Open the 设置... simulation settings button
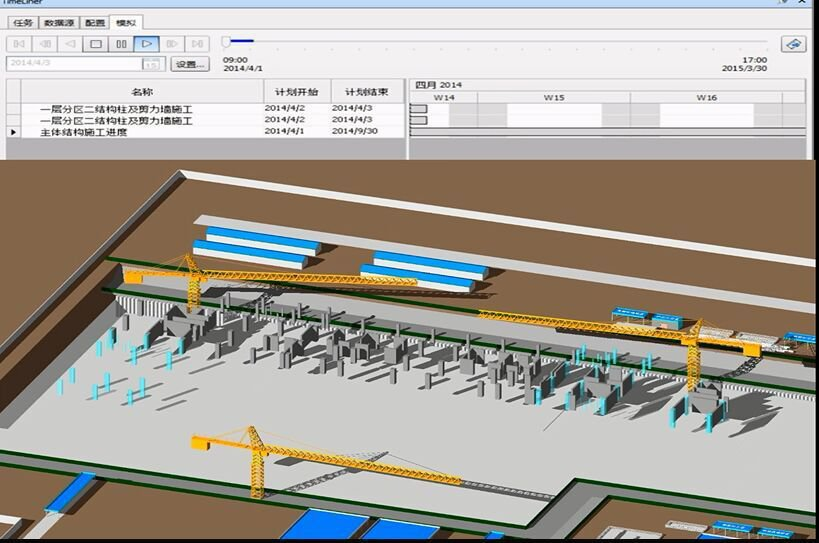The image size is (819, 543). (x=190, y=64)
